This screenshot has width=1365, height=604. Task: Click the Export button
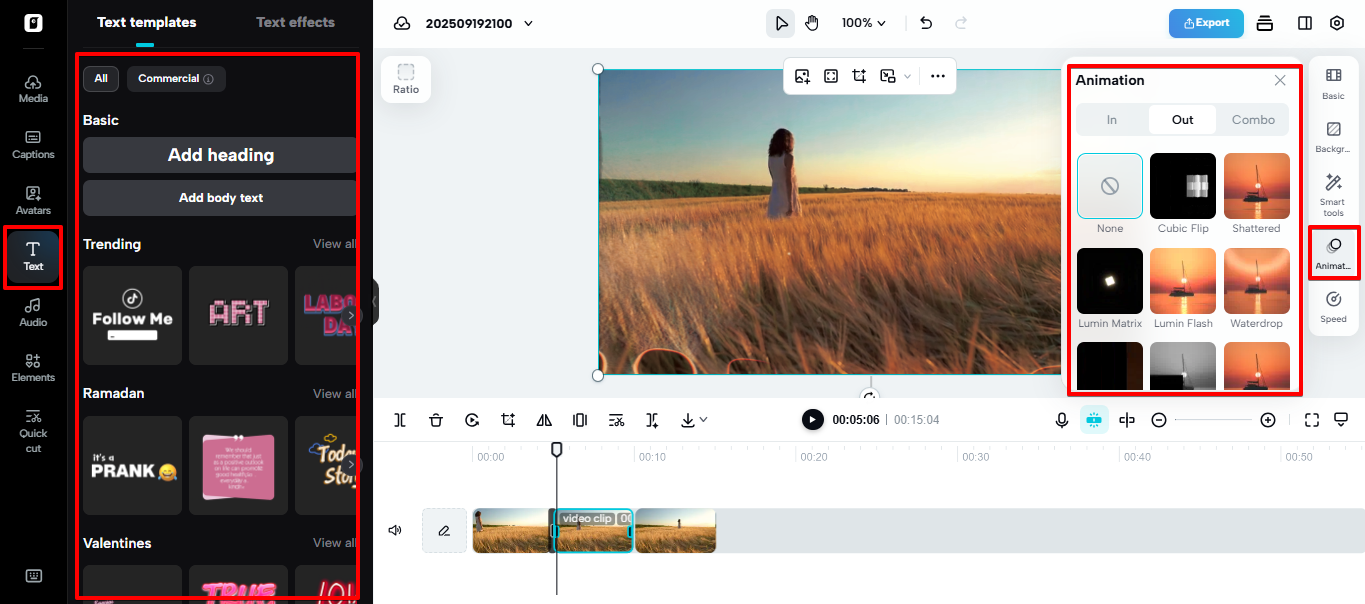click(x=1205, y=23)
